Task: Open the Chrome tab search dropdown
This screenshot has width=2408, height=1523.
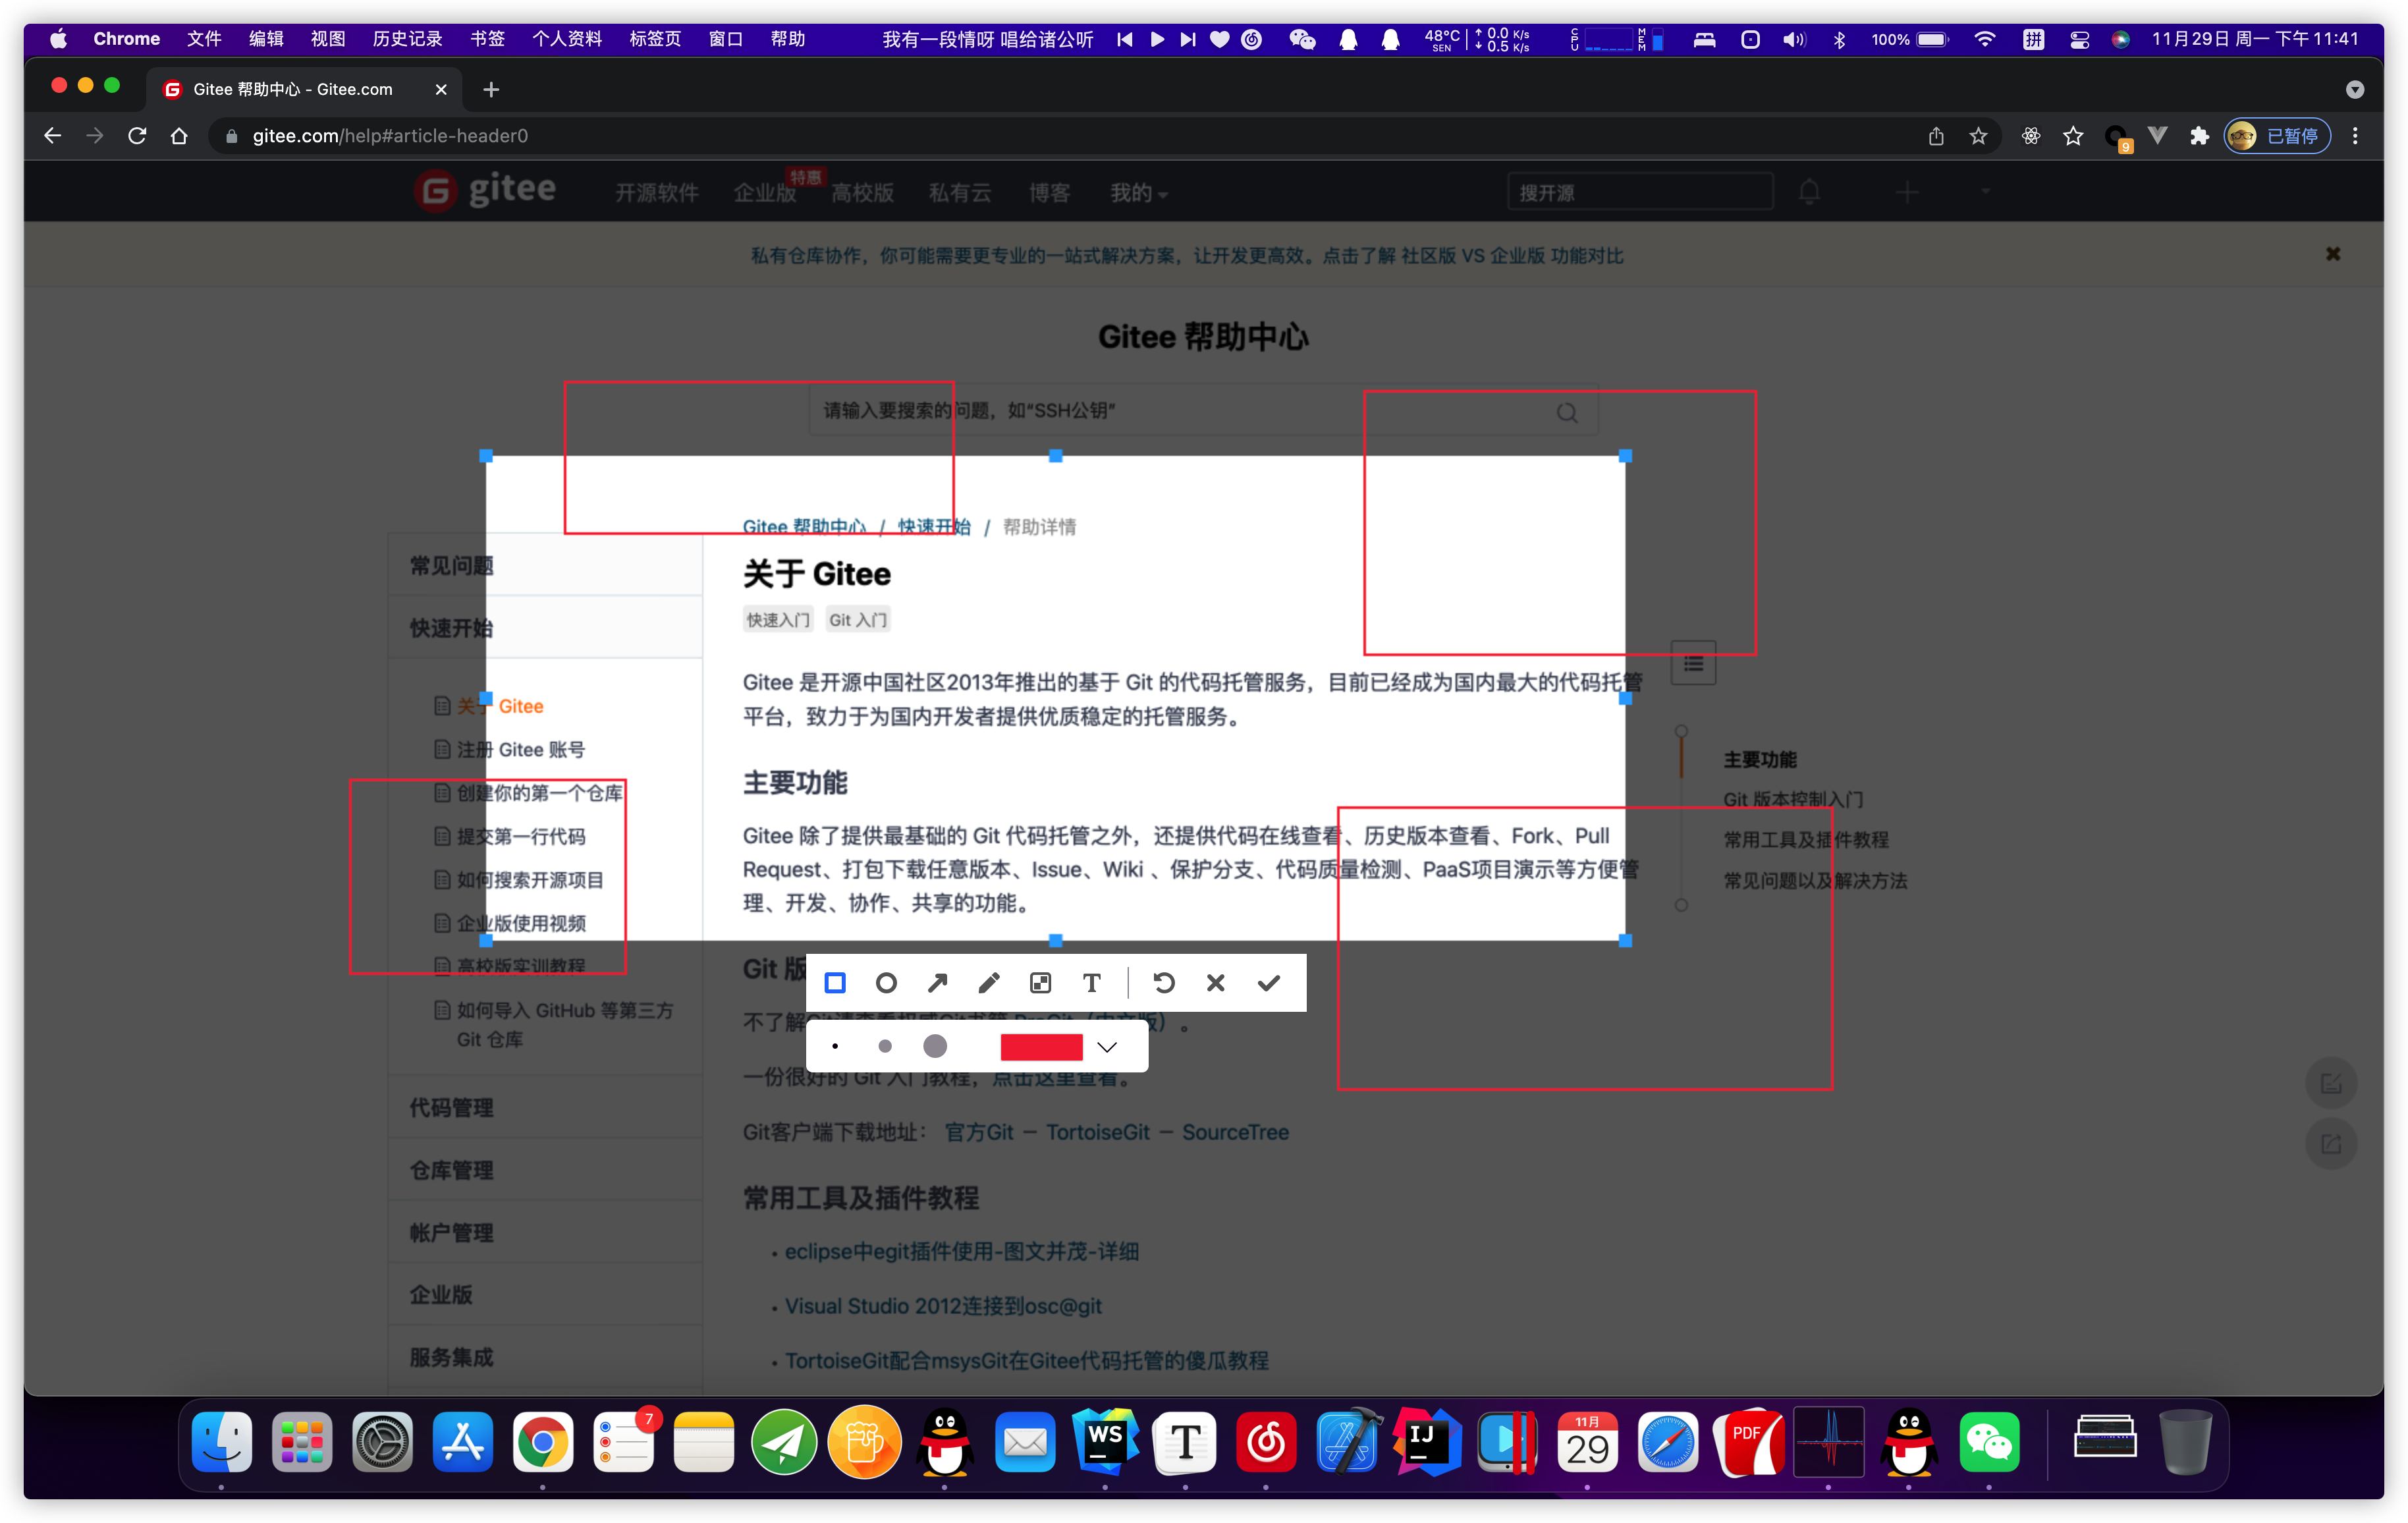Action: (2355, 89)
